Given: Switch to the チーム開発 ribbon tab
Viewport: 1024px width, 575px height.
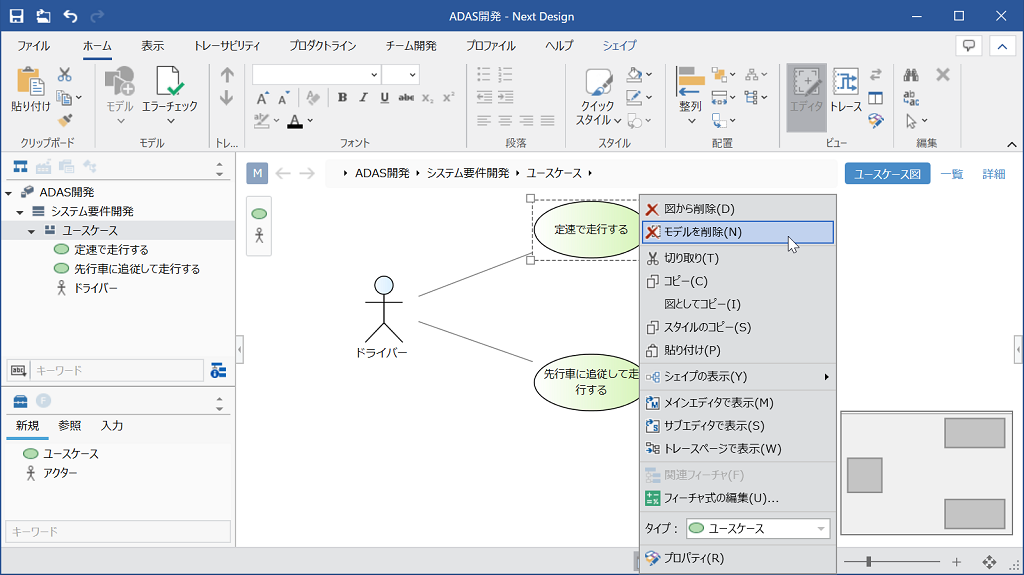Looking at the screenshot, I should click(411, 46).
